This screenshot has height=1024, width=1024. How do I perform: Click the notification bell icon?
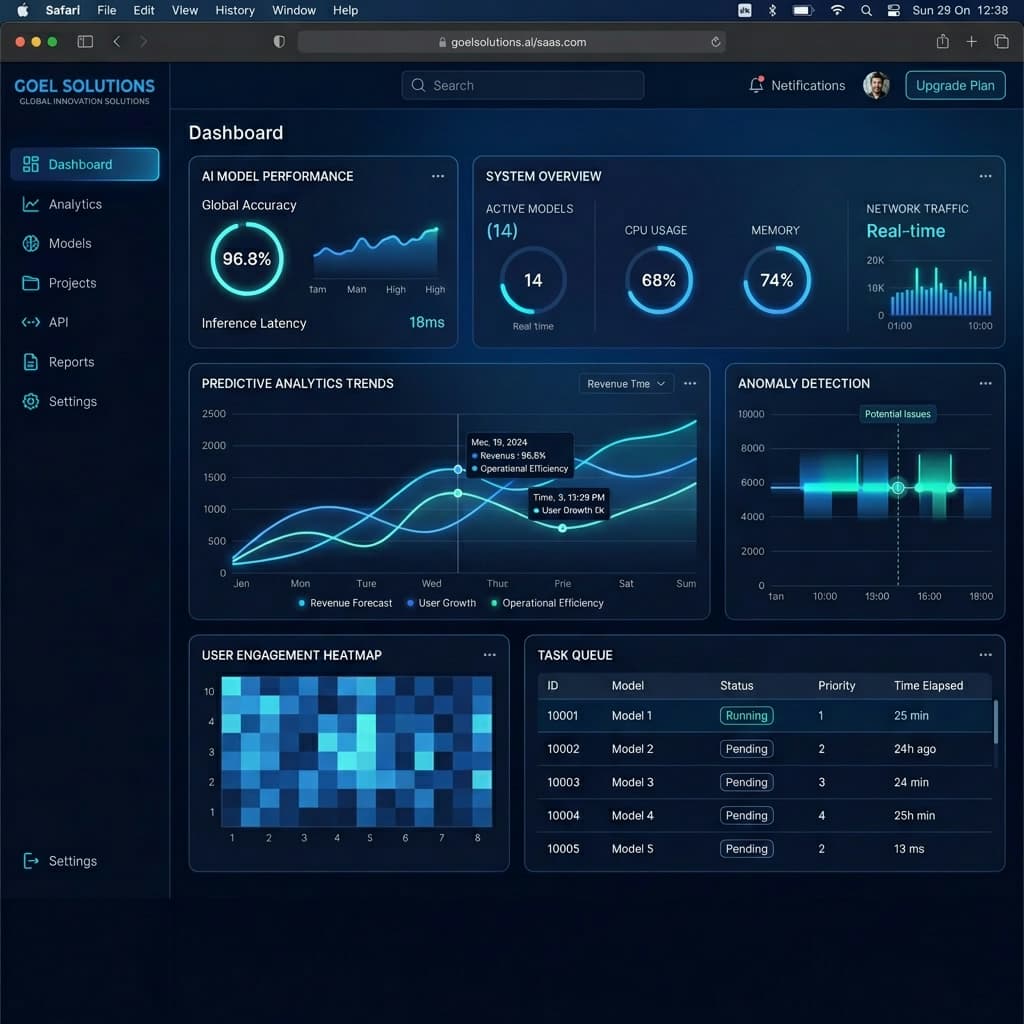[756, 85]
